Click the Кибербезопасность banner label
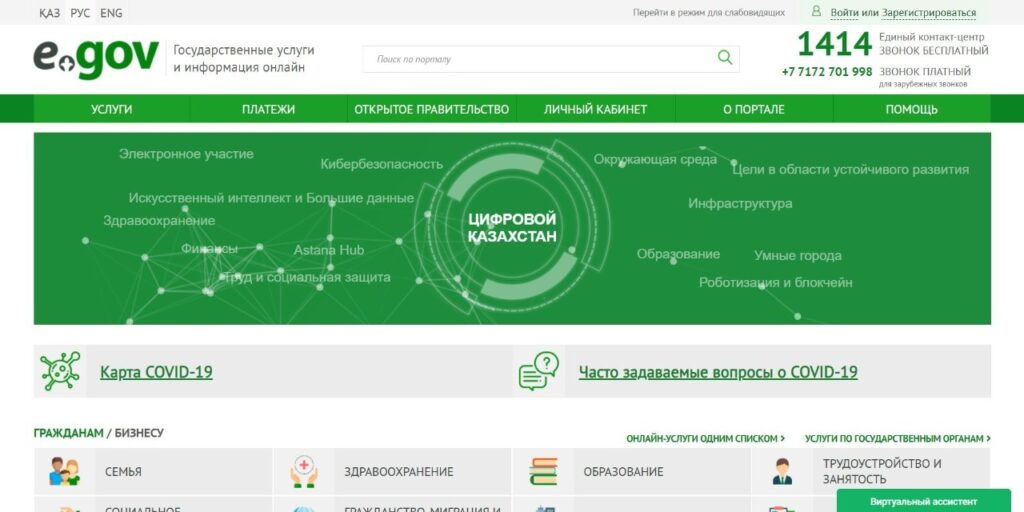 381,164
